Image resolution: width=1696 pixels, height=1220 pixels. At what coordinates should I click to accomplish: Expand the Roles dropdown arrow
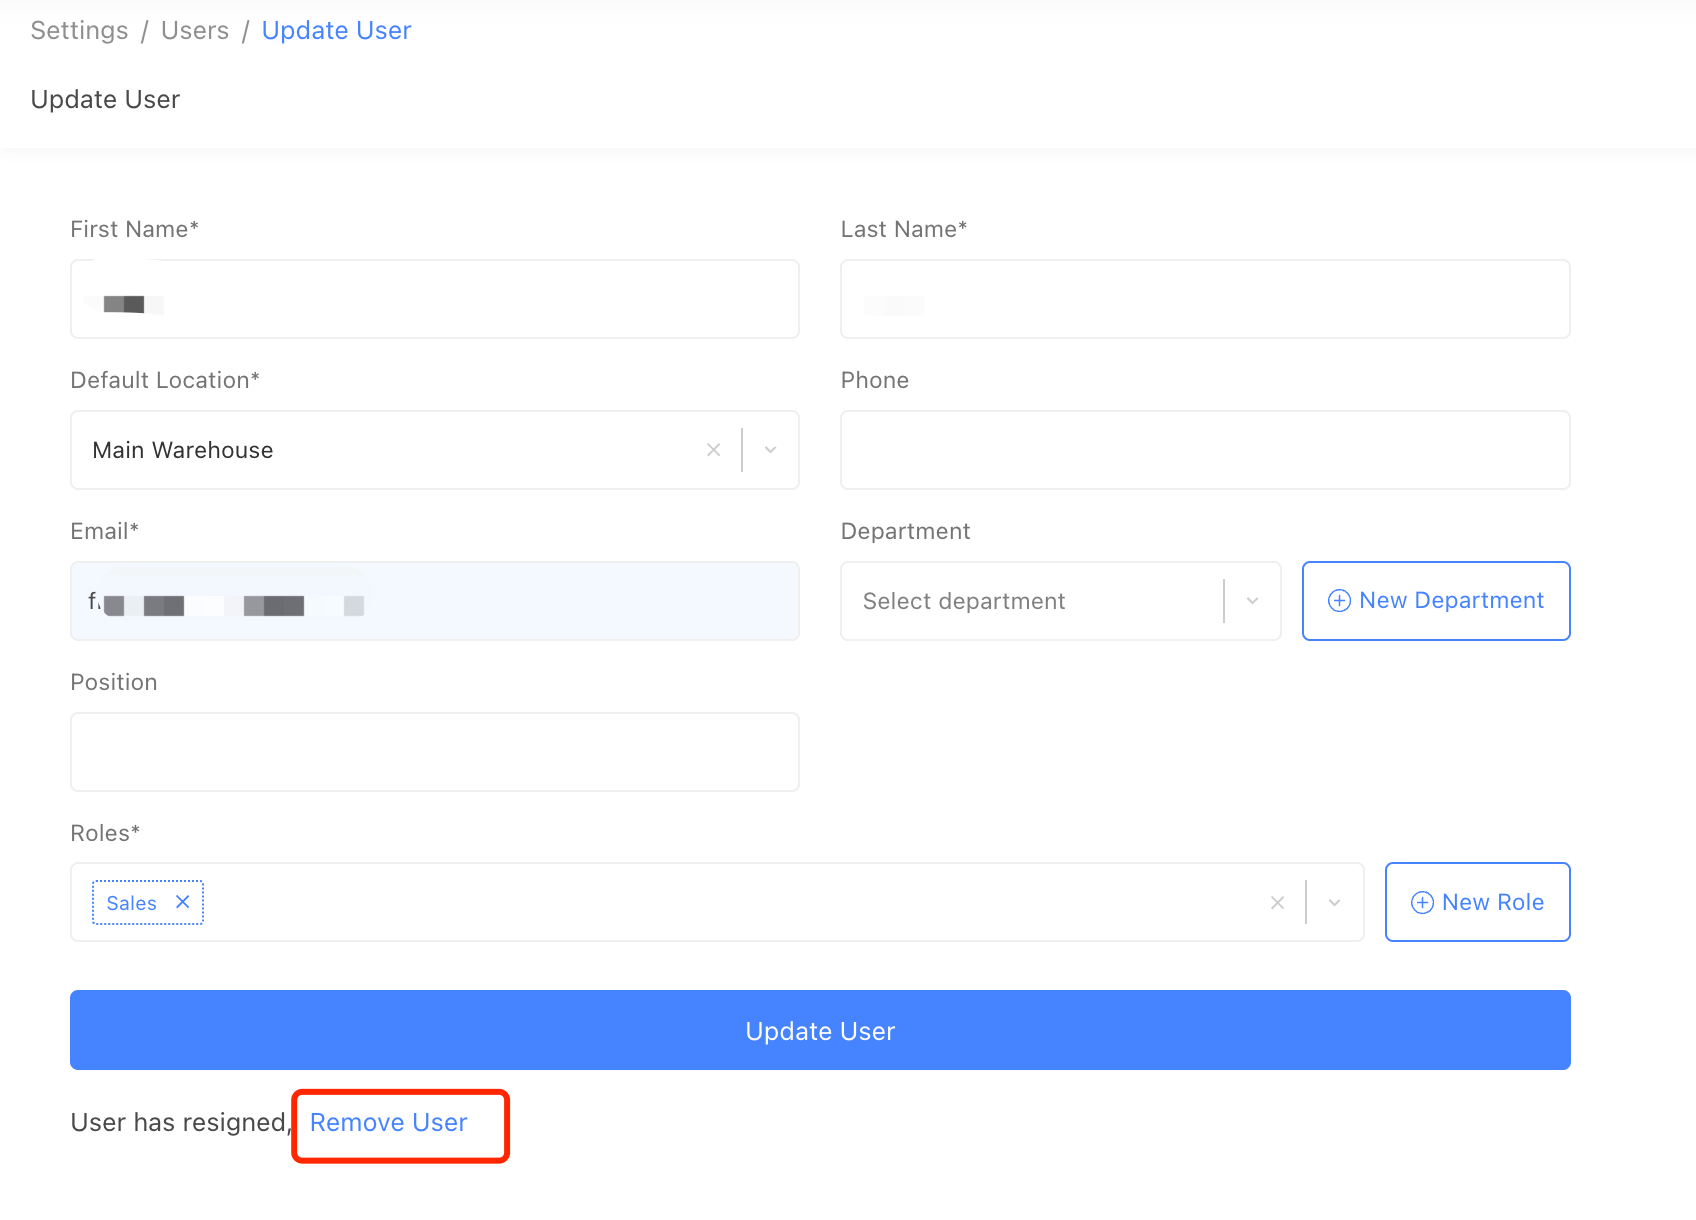(x=1334, y=903)
